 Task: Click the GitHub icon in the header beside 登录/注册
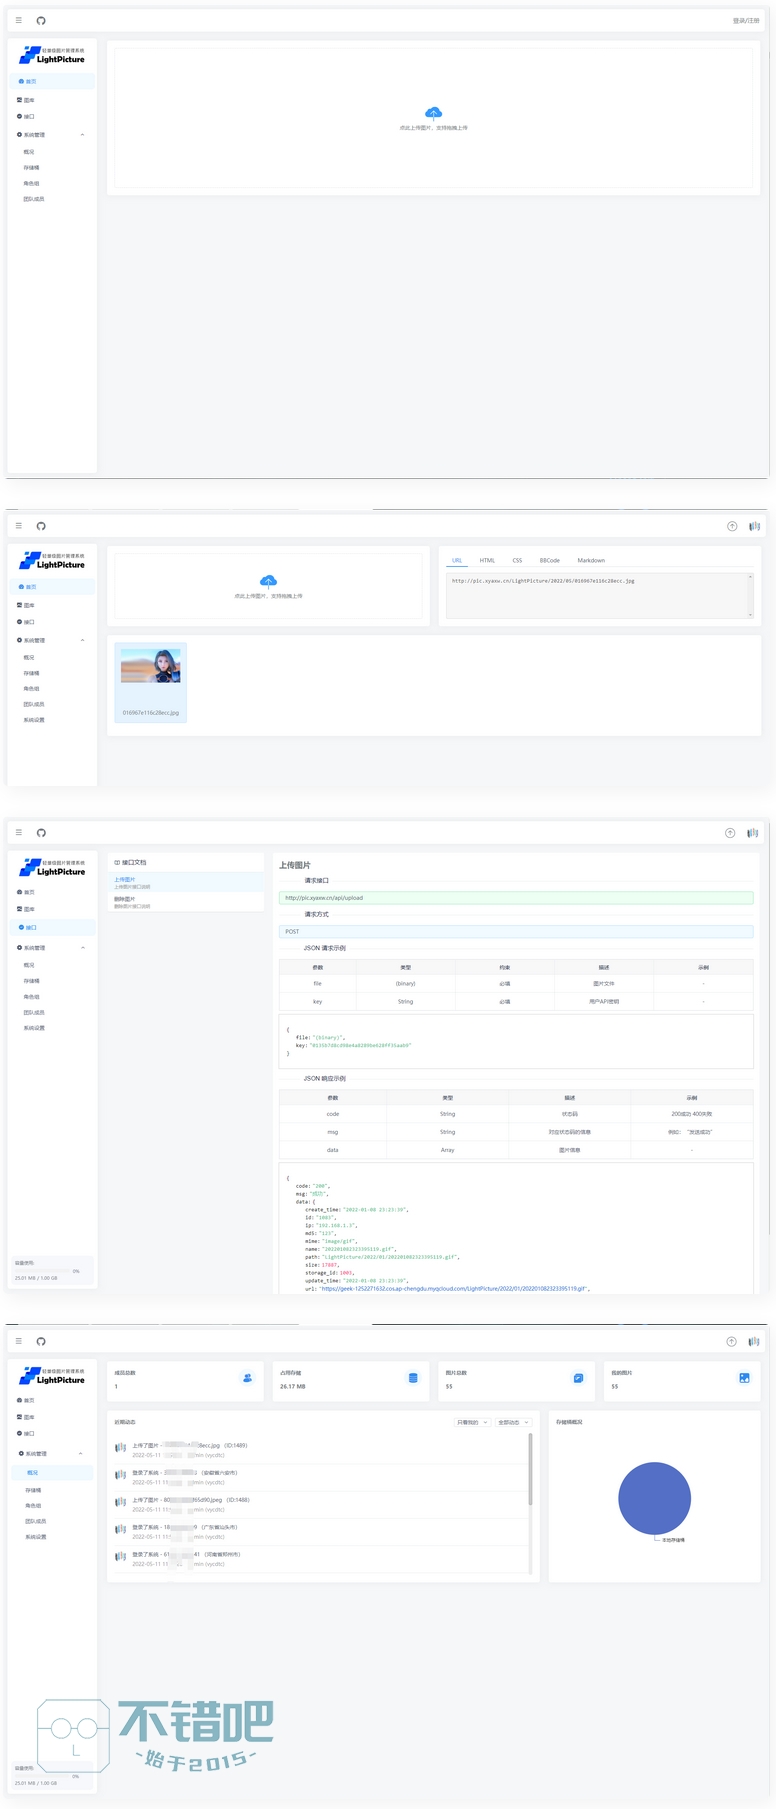41,21
